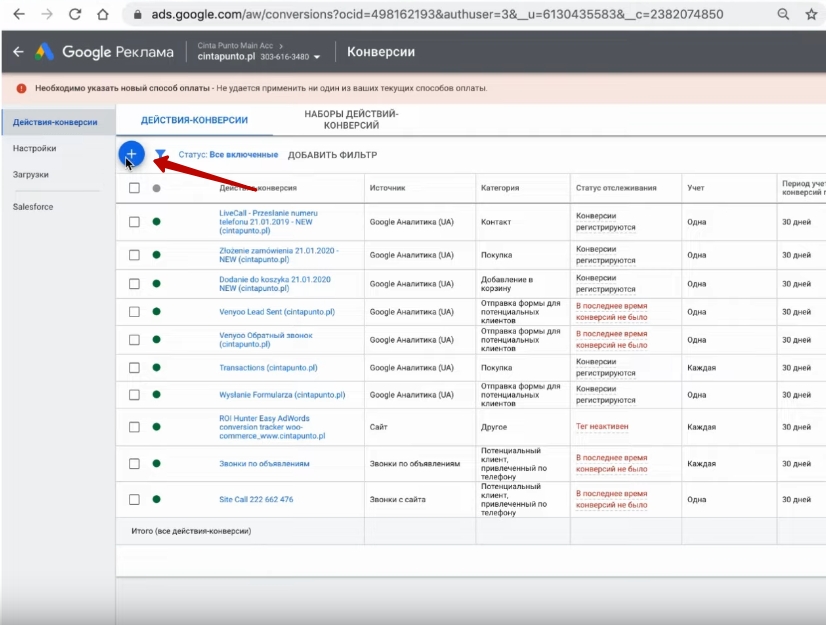
Task: Open Venyoo Обратный звонок conversion link
Action: pyautogui.click(x=266, y=340)
